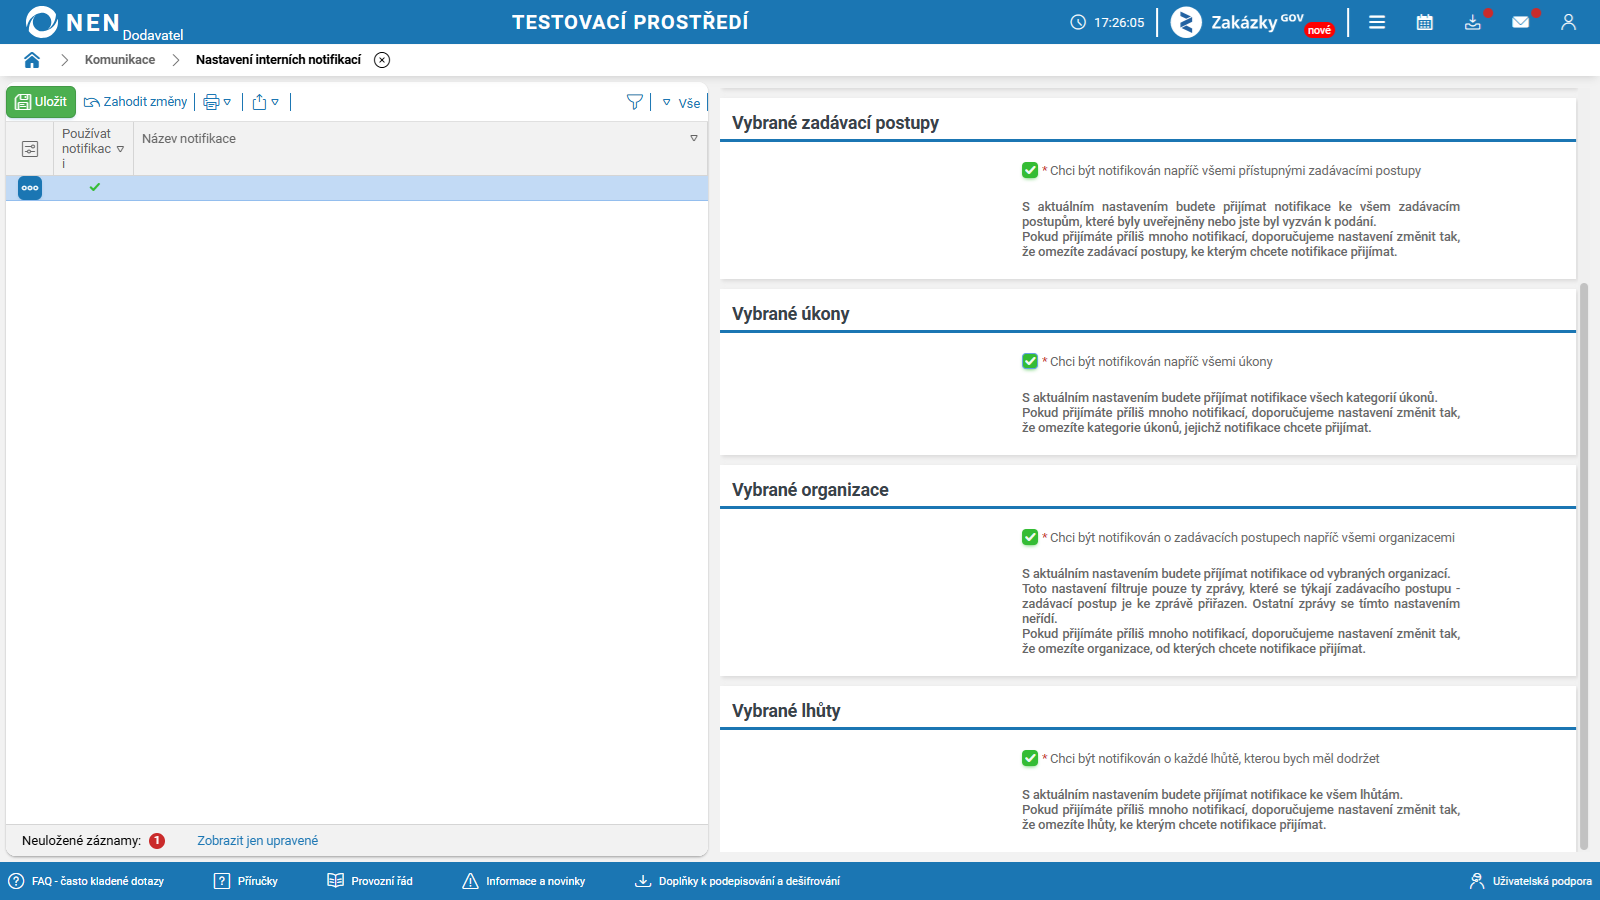Open the 'Vše' filter dropdown

click(x=681, y=103)
